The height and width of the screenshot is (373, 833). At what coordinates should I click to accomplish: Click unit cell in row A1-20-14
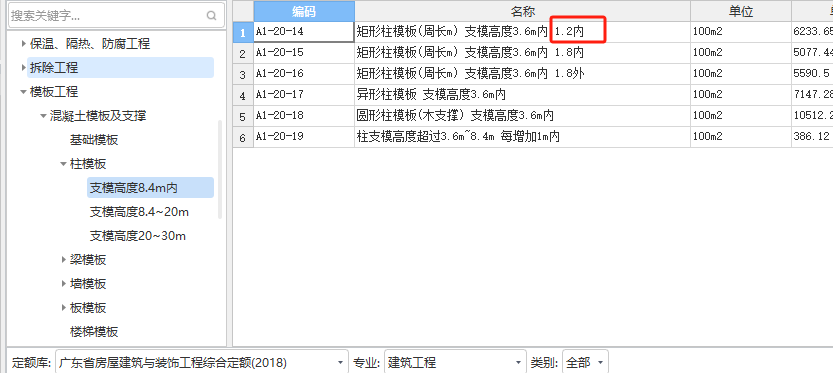[x=741, y=32]
